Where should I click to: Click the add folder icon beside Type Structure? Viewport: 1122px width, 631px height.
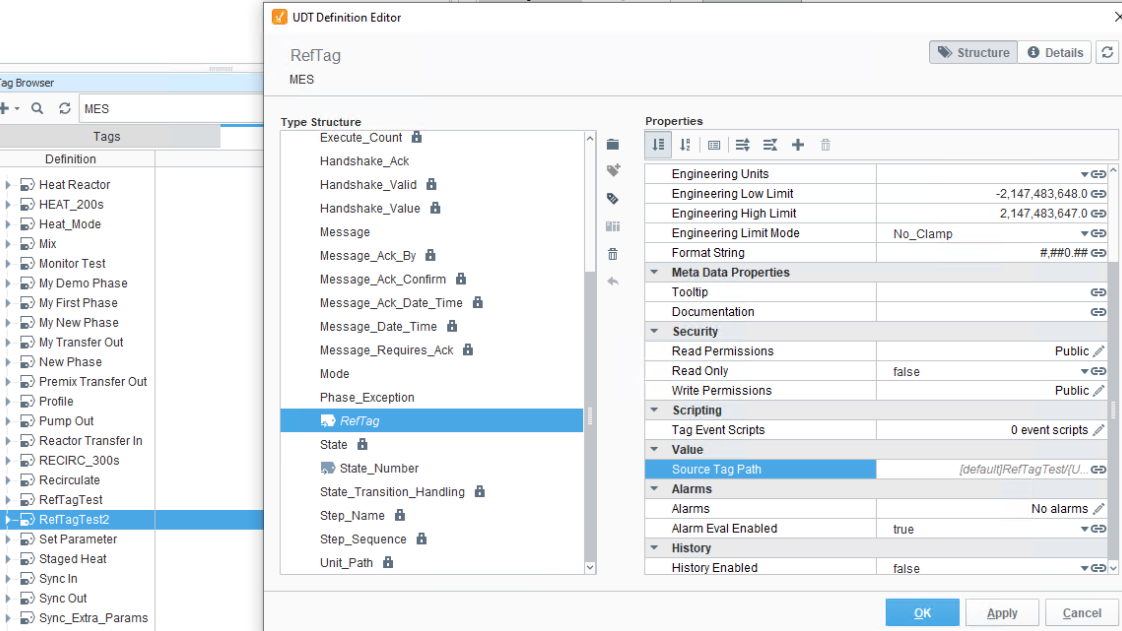pyautogui.click(x=613, y=145)
